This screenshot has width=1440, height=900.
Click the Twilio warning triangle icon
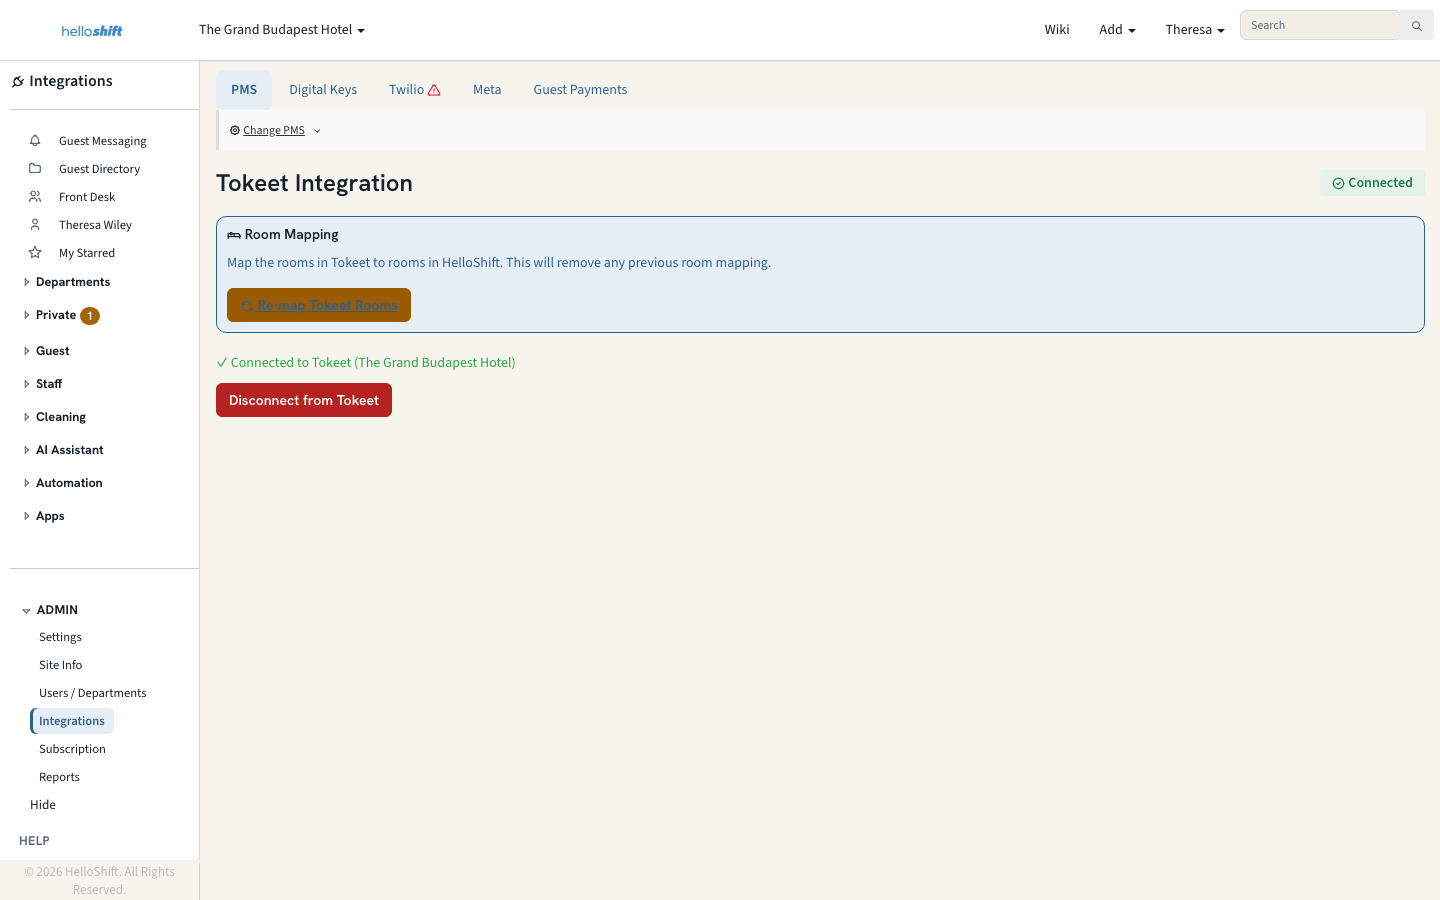click(434, 90)
